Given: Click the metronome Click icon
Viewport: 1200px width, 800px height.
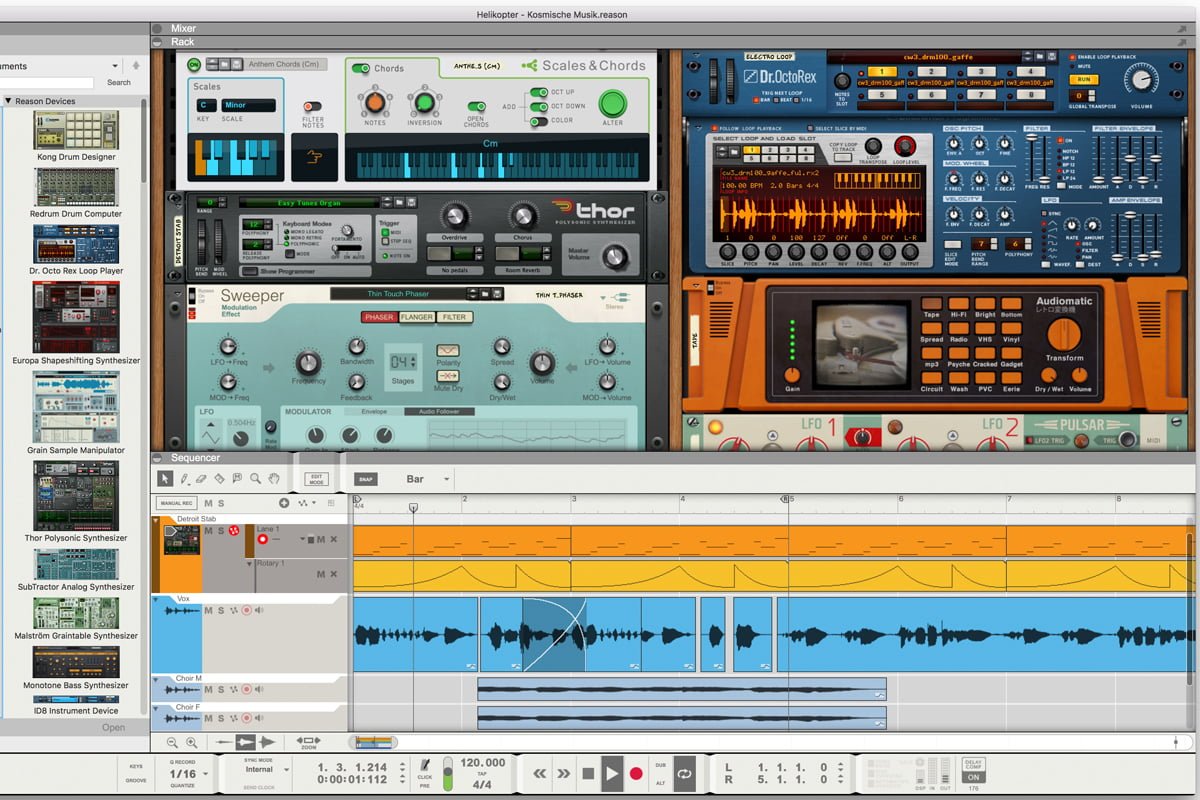Looking at the screenshot, I should pos(425,765).
